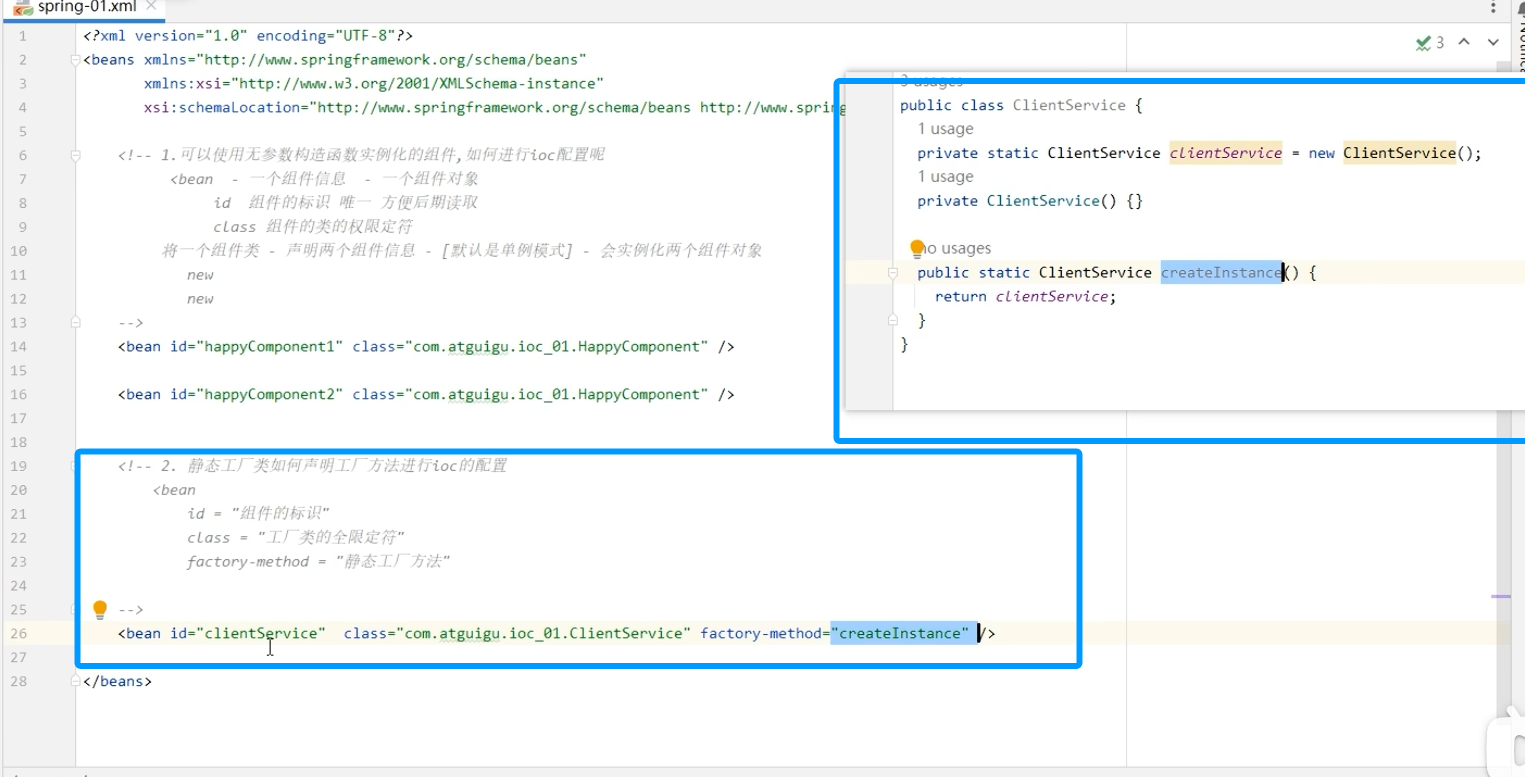Click the 'return clientService;' statement in the popup
The image size is (1525, 777).
pyautogui.click(x=1025, y=297)
